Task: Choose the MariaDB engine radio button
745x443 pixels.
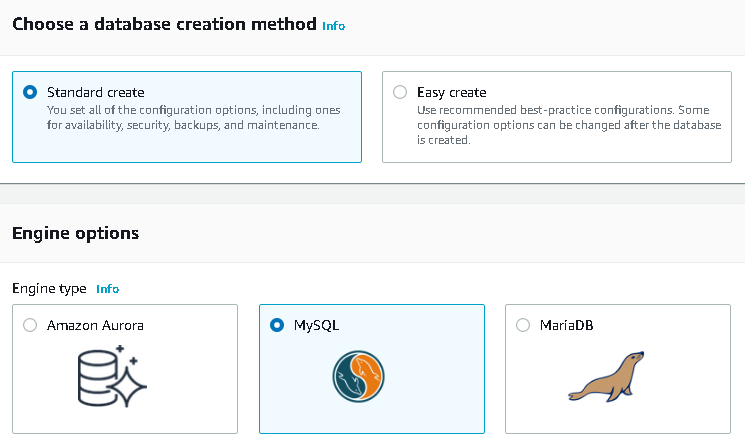Action: 522,325
